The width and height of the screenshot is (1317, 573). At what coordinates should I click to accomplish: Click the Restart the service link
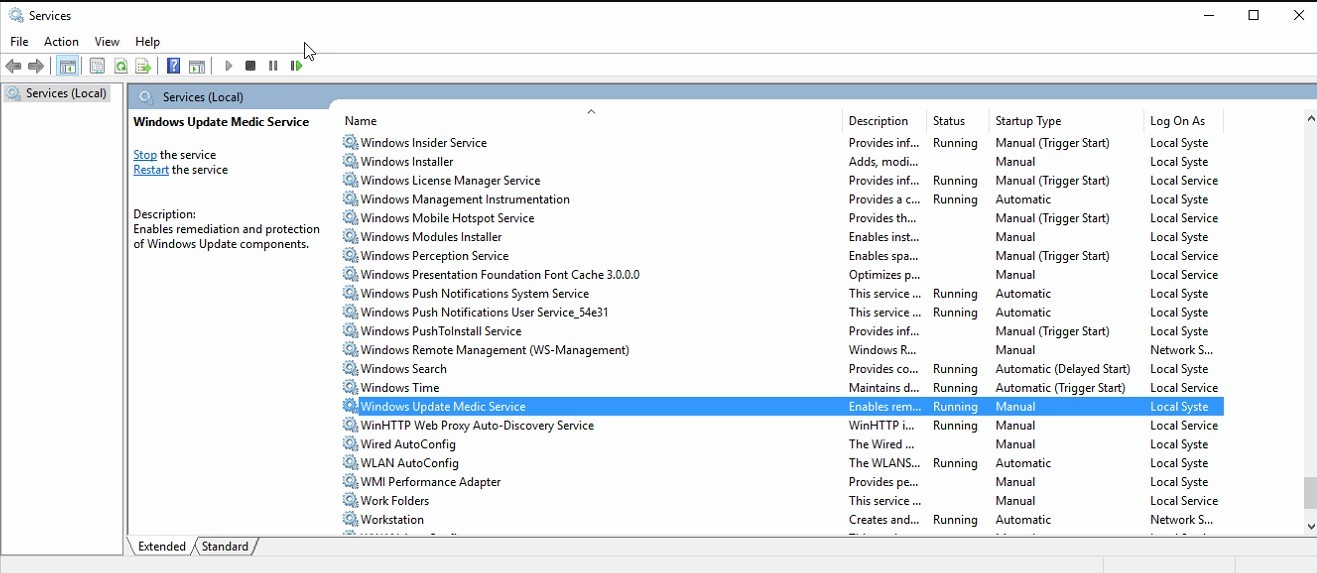(x=151, y=170)
